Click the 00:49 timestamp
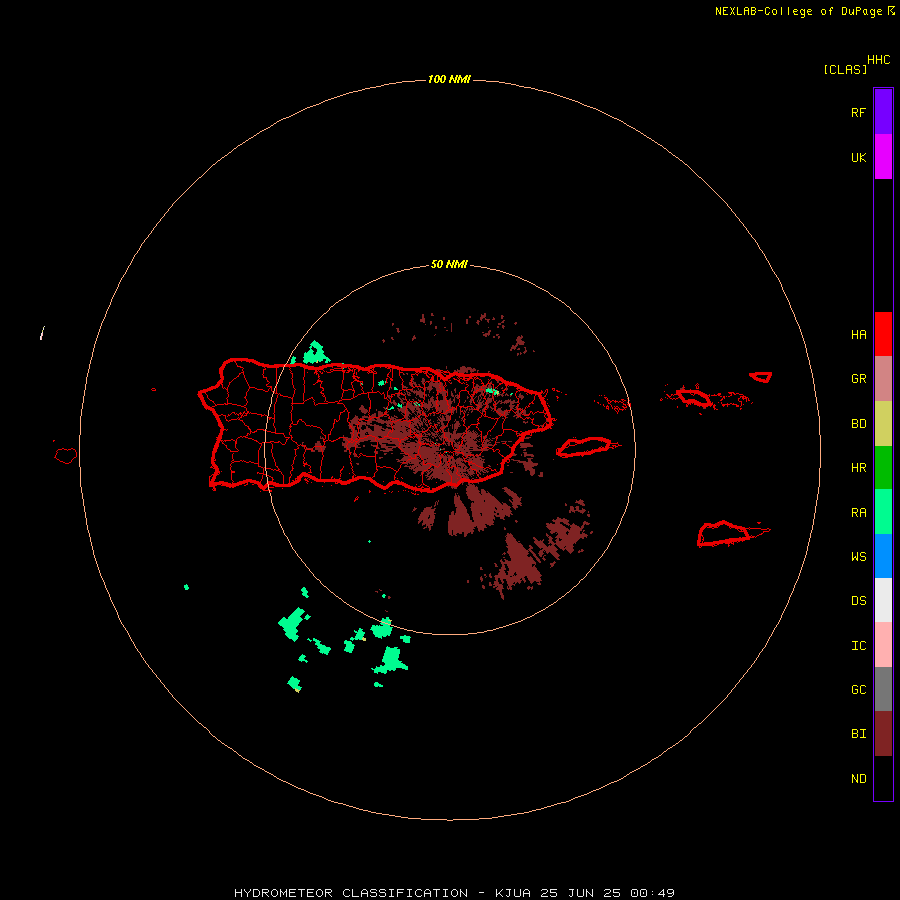The height and width of the screenshot is (900, 900). tap(652, 893)
